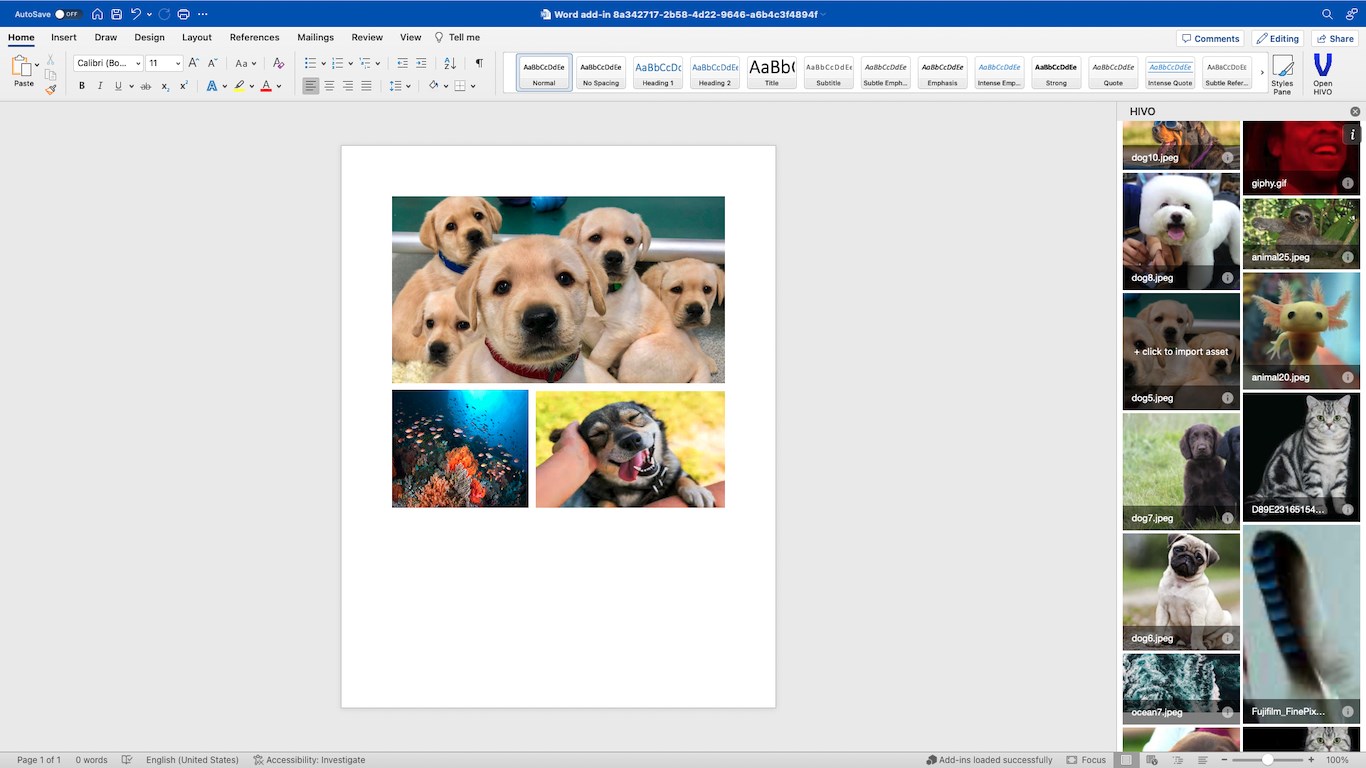
Task: Toggle Italic formatting
Action: (99, 86)
